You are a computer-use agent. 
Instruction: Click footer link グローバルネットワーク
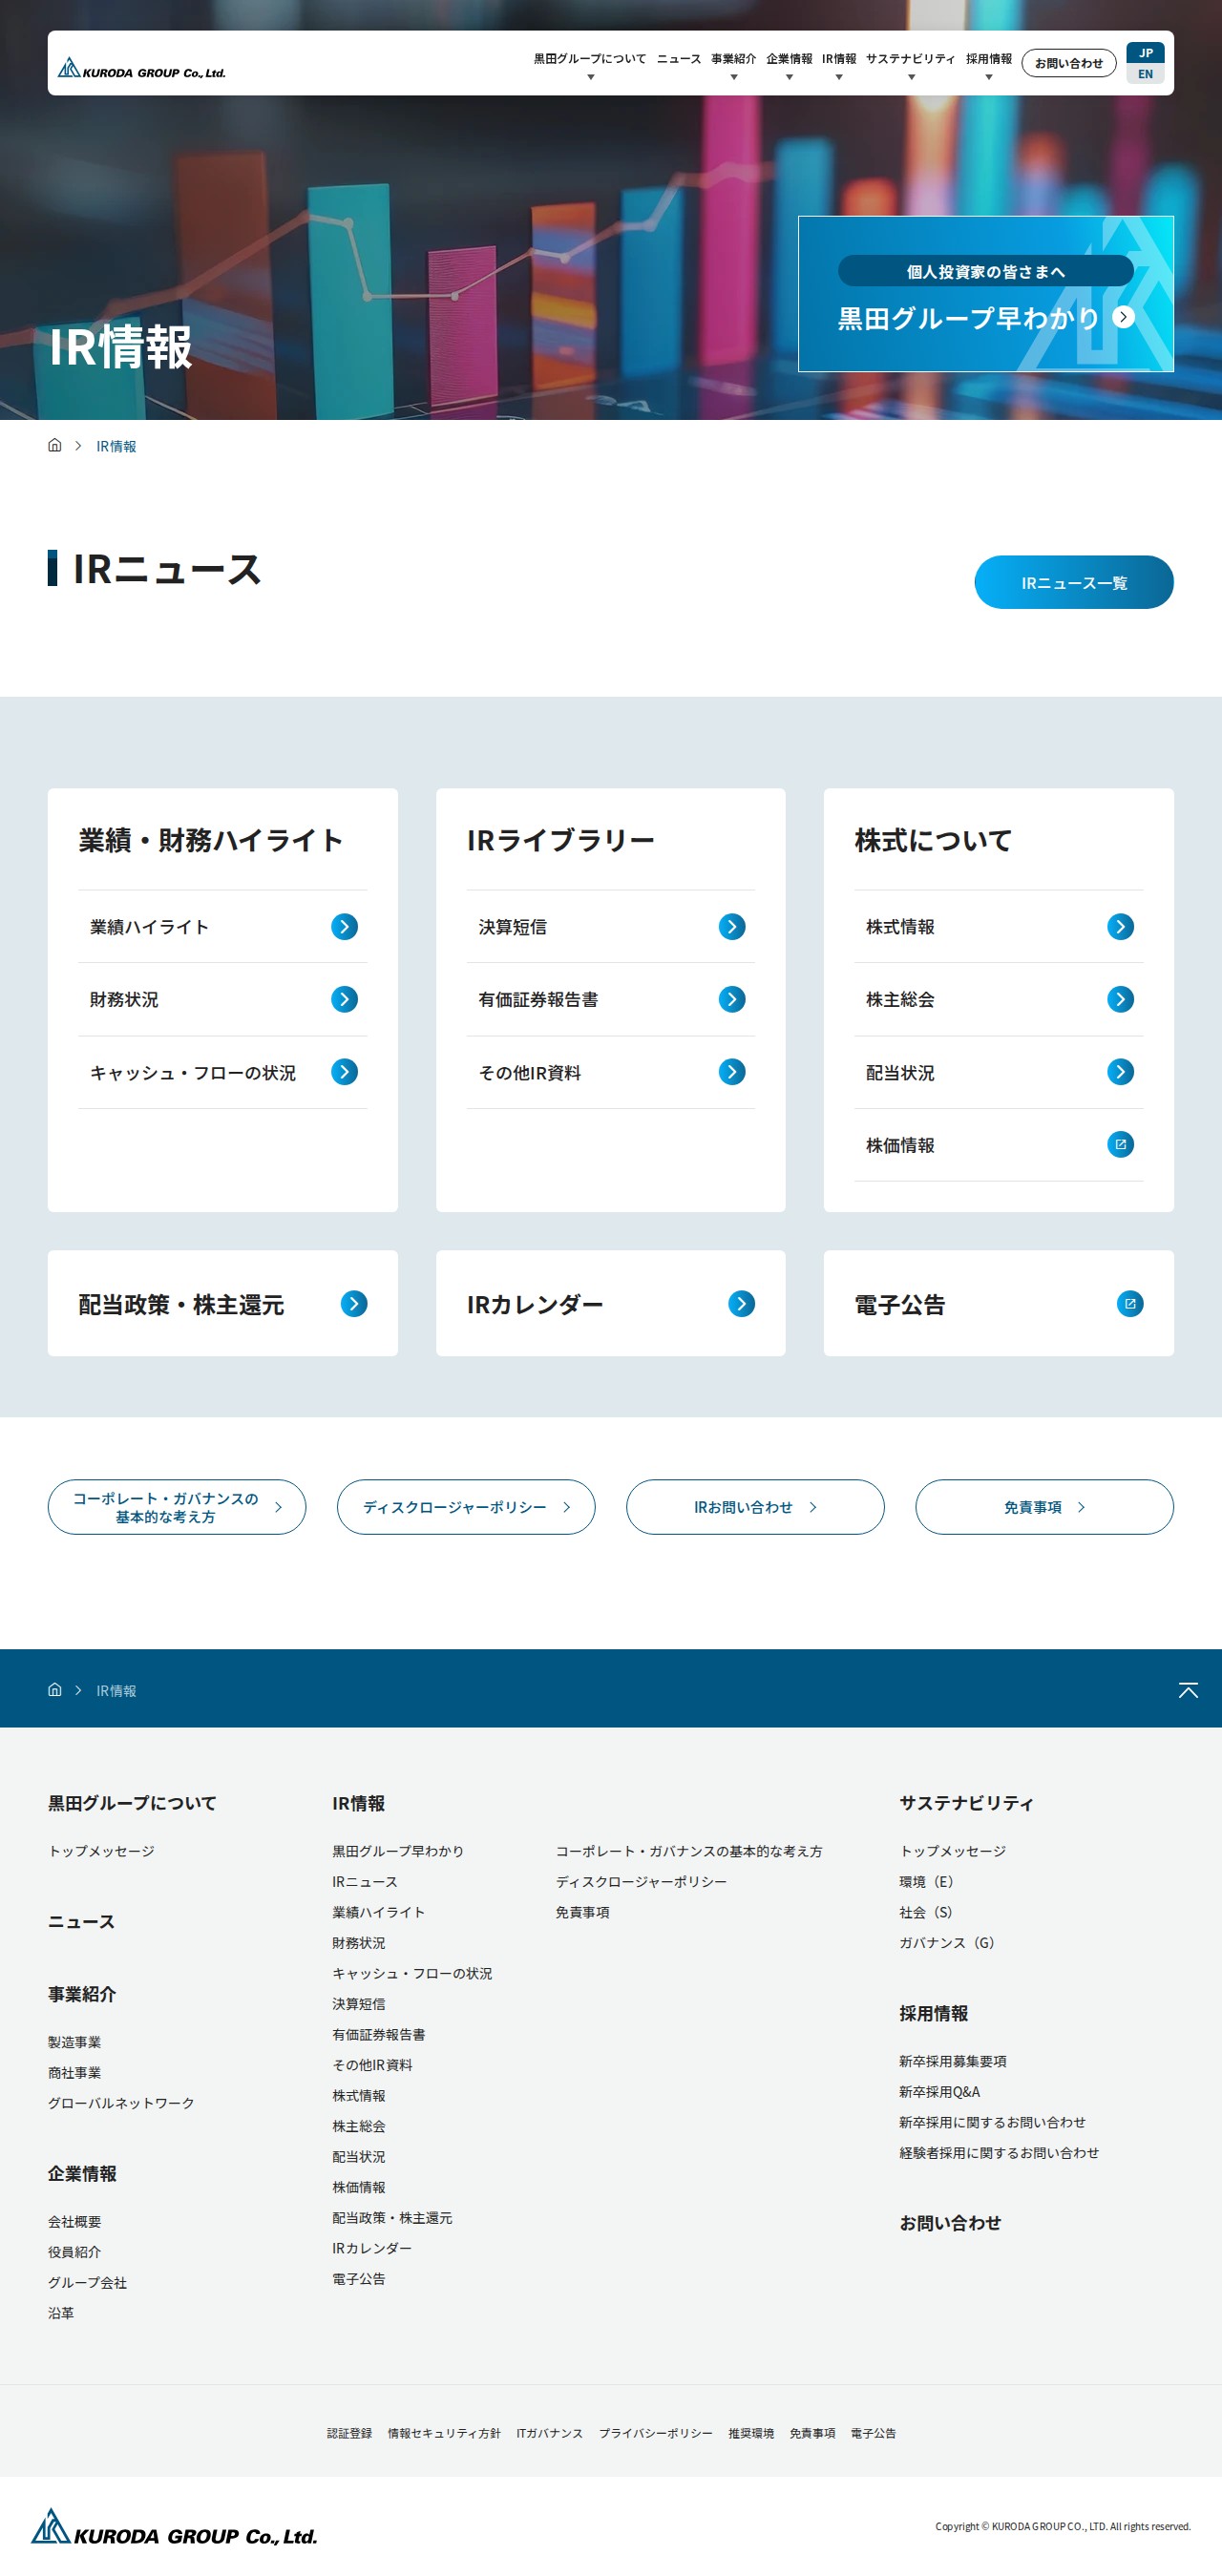pyautogui.click(x=121, y=2103)
